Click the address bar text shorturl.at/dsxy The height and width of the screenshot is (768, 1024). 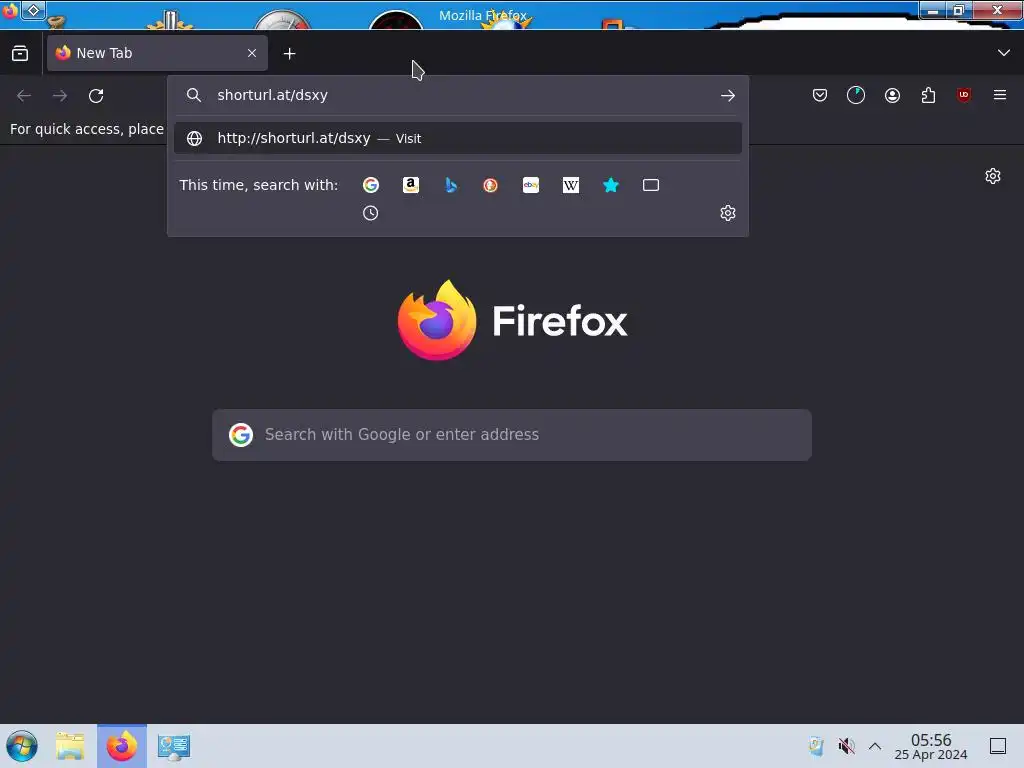coord(272,95)
